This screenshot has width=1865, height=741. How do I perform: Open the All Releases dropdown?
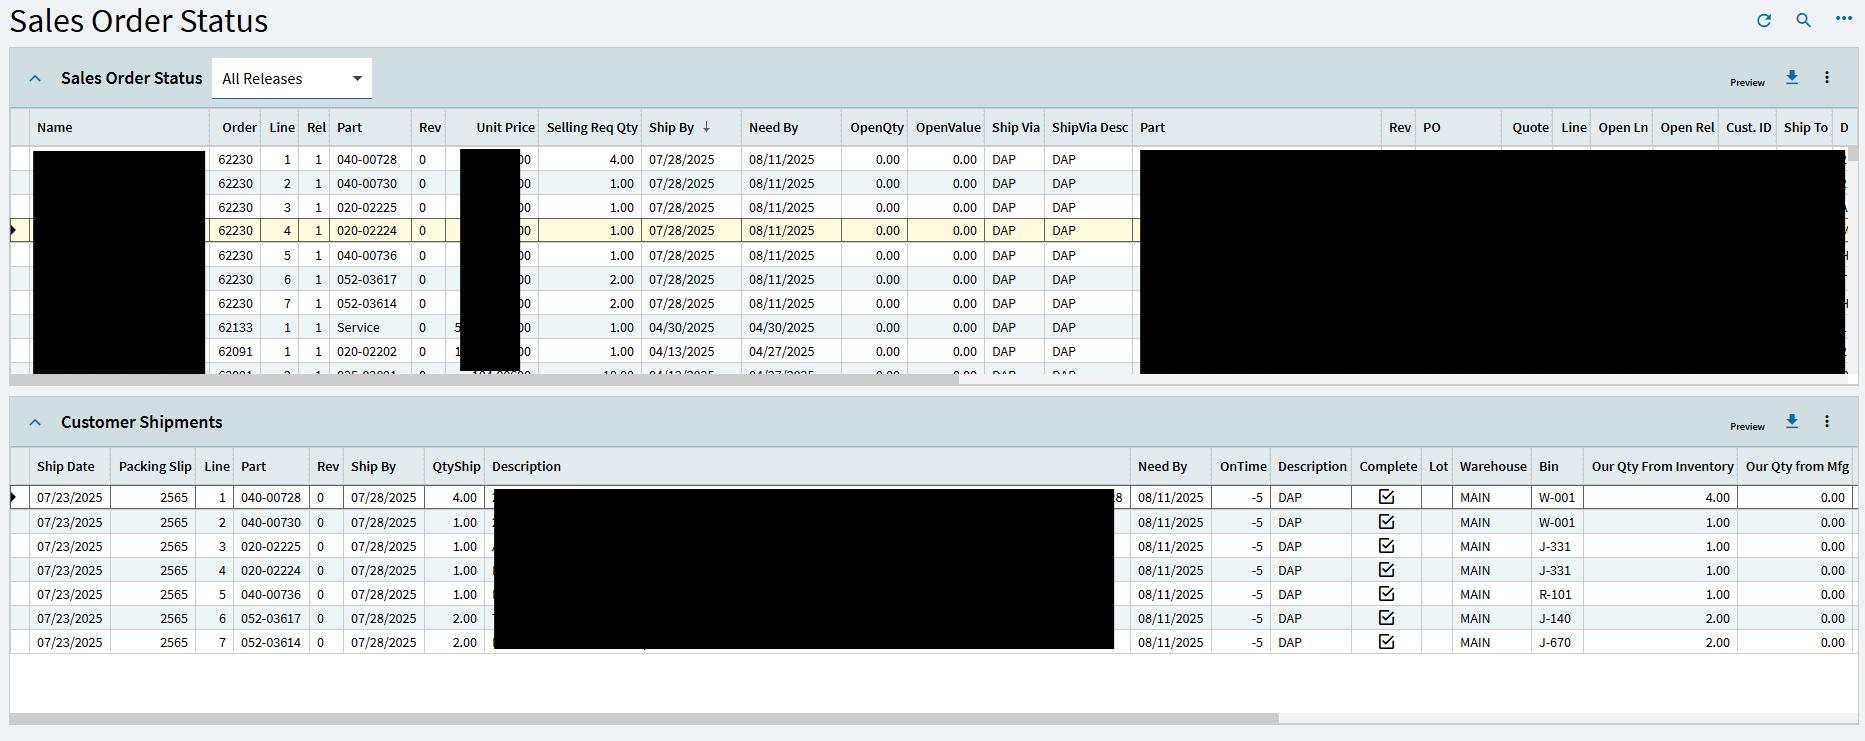tap(292, 79)
